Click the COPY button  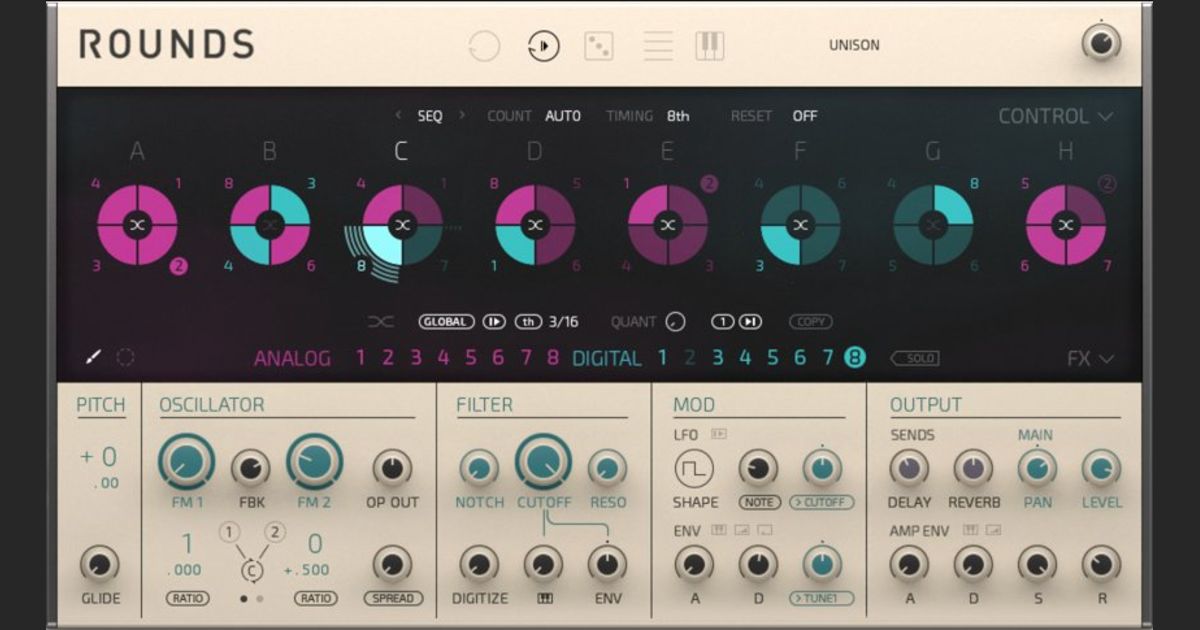pos(812,321)
